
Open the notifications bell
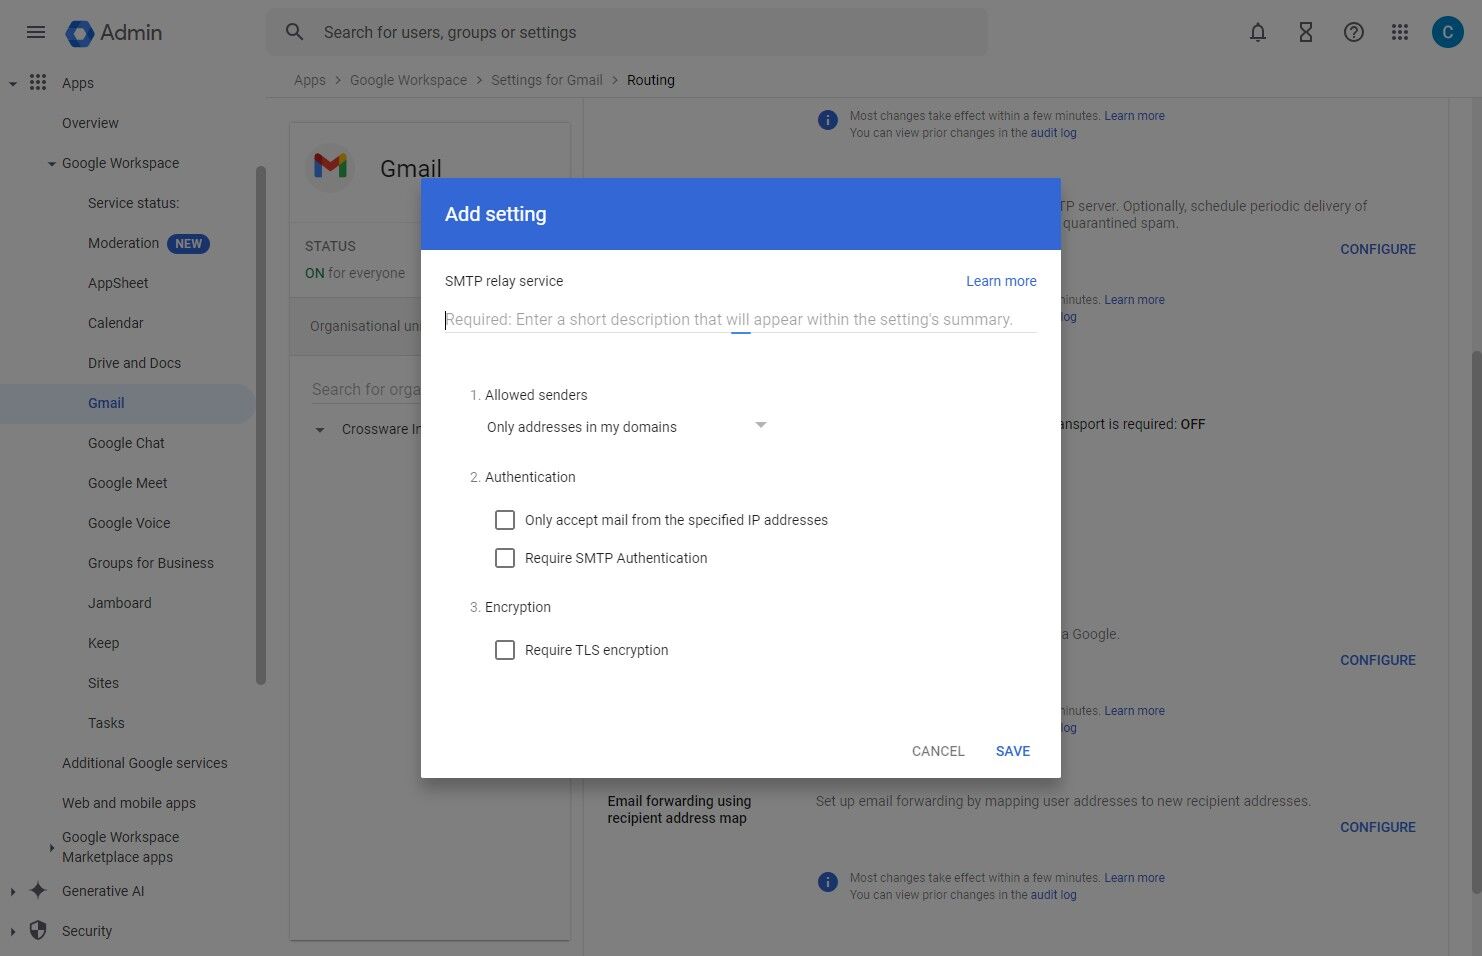click(1258, 32)
